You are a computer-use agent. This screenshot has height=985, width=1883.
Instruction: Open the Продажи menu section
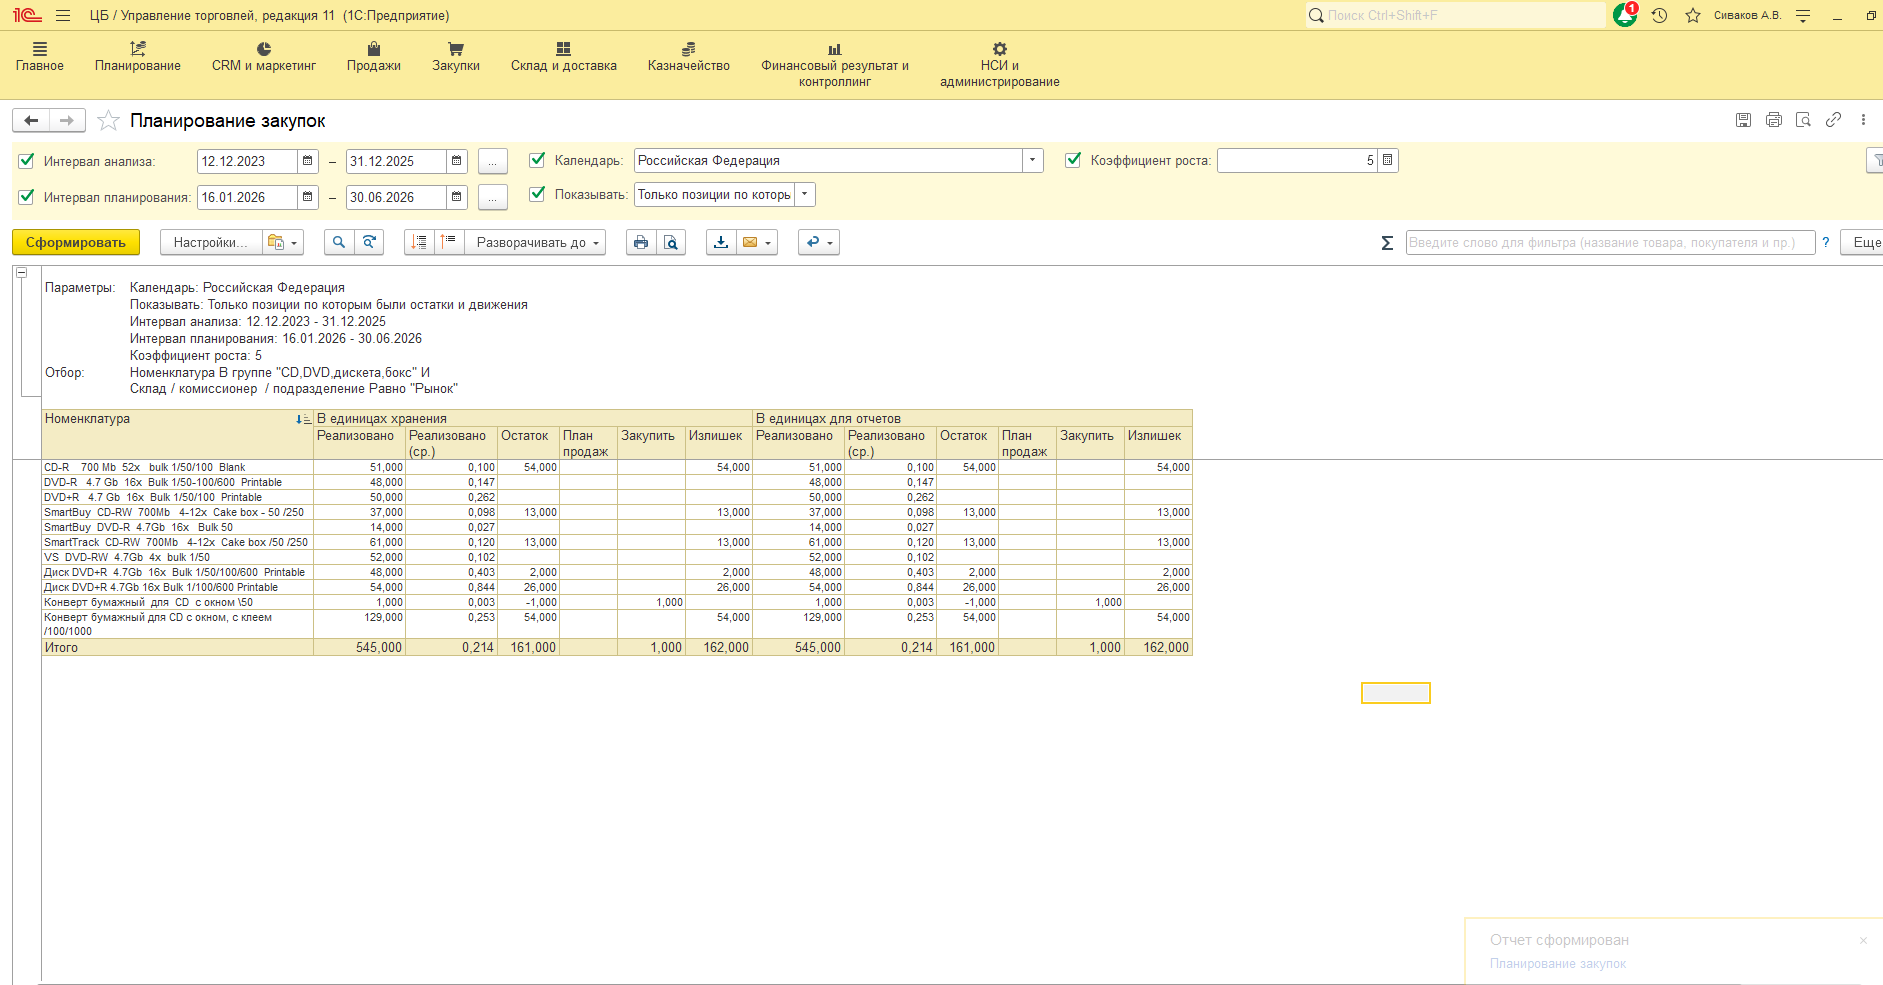373,57
